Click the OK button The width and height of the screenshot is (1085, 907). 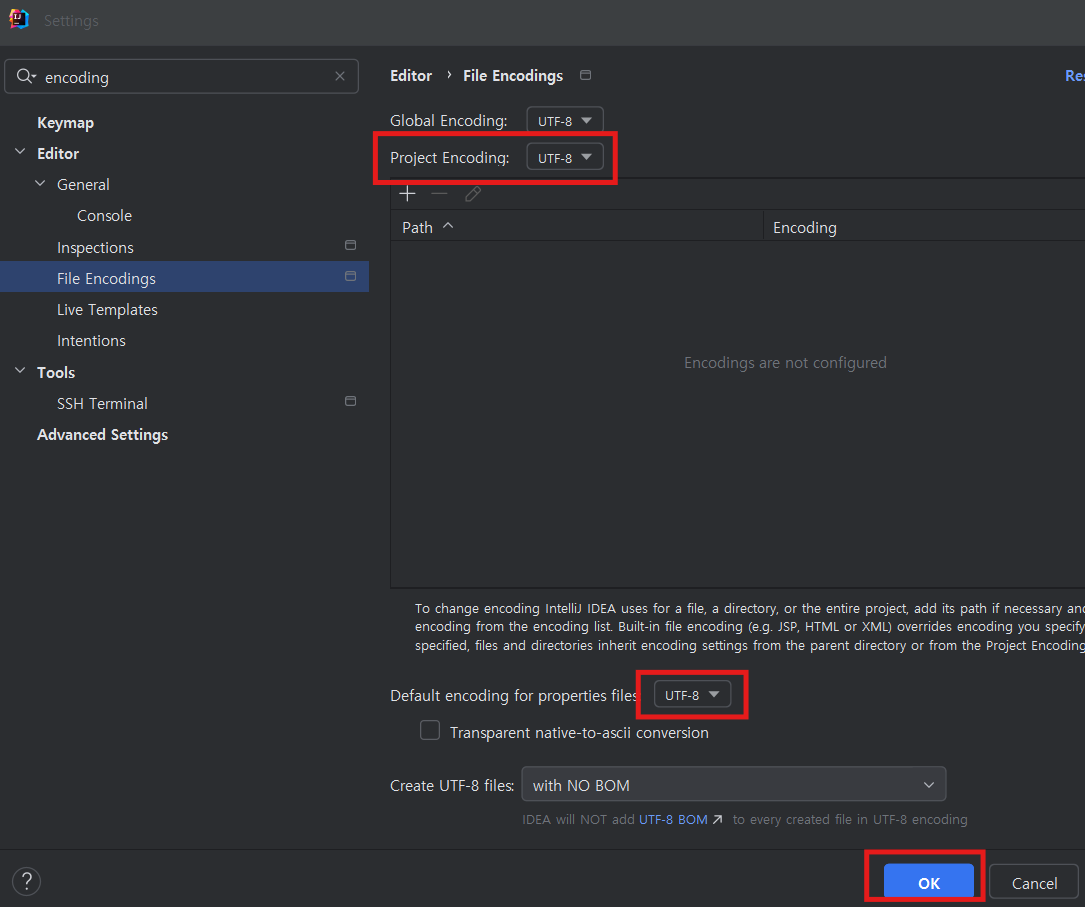click(x=929, y=882)
